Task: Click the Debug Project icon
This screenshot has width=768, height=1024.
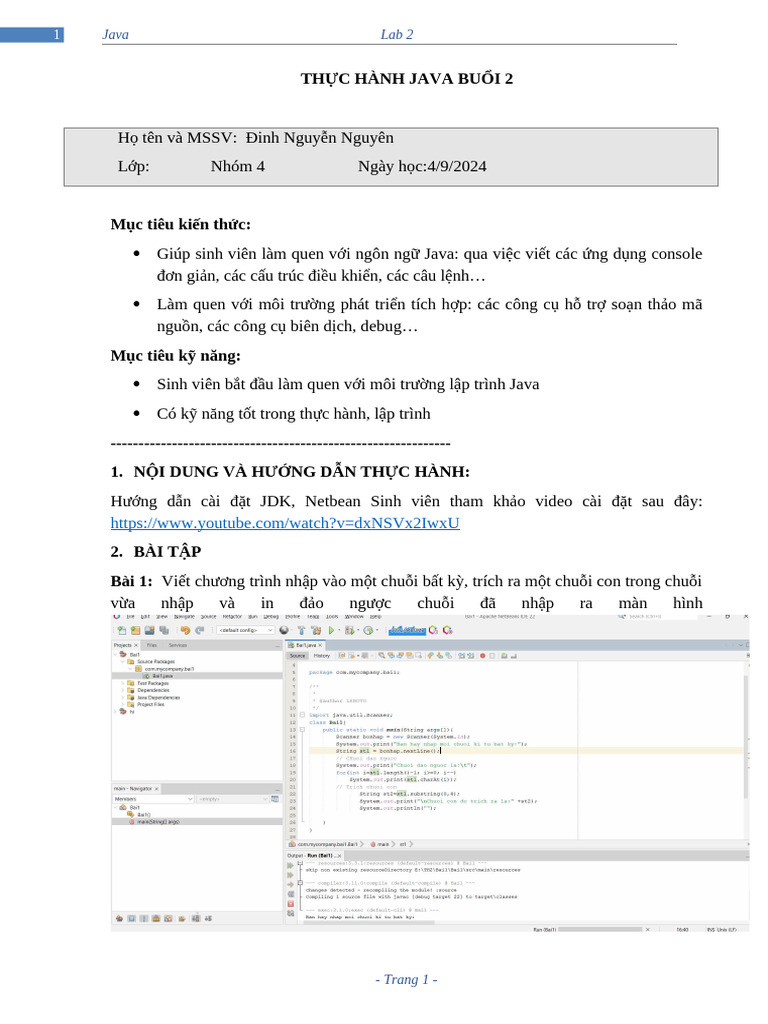Action: pyautogui.click(x=350, y=631)
